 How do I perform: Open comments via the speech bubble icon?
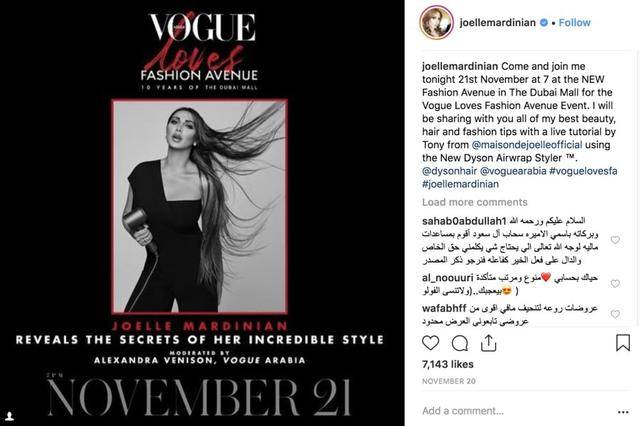(x=460, y=343)
